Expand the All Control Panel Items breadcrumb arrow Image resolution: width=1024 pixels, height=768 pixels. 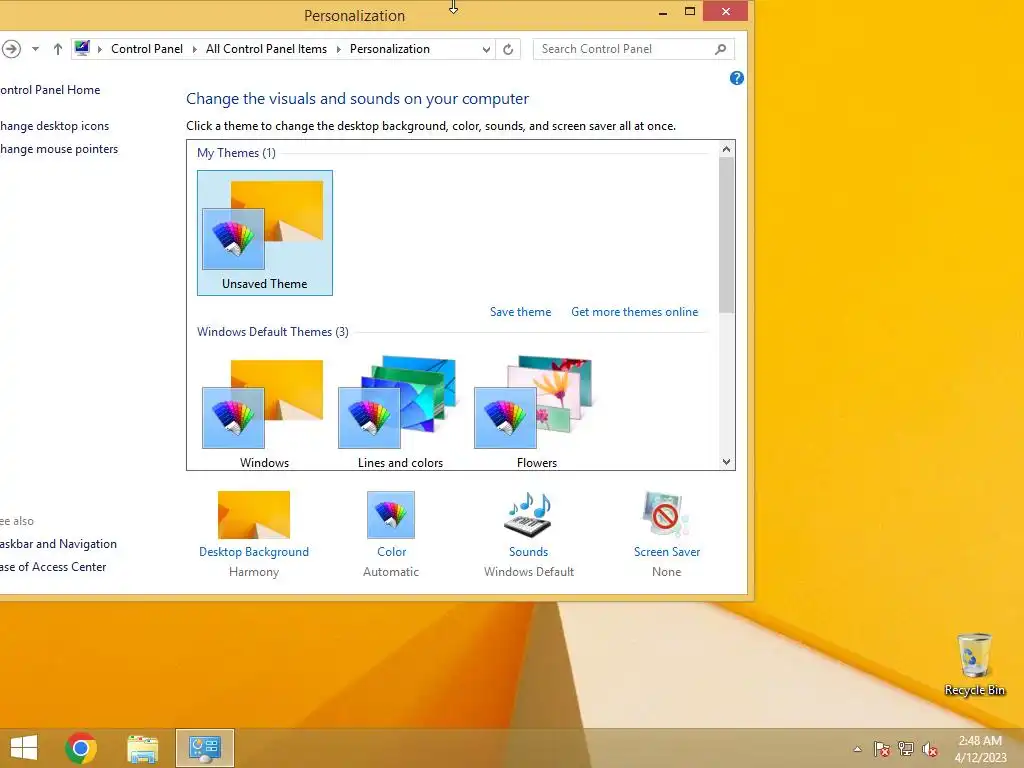pos(338,49)
